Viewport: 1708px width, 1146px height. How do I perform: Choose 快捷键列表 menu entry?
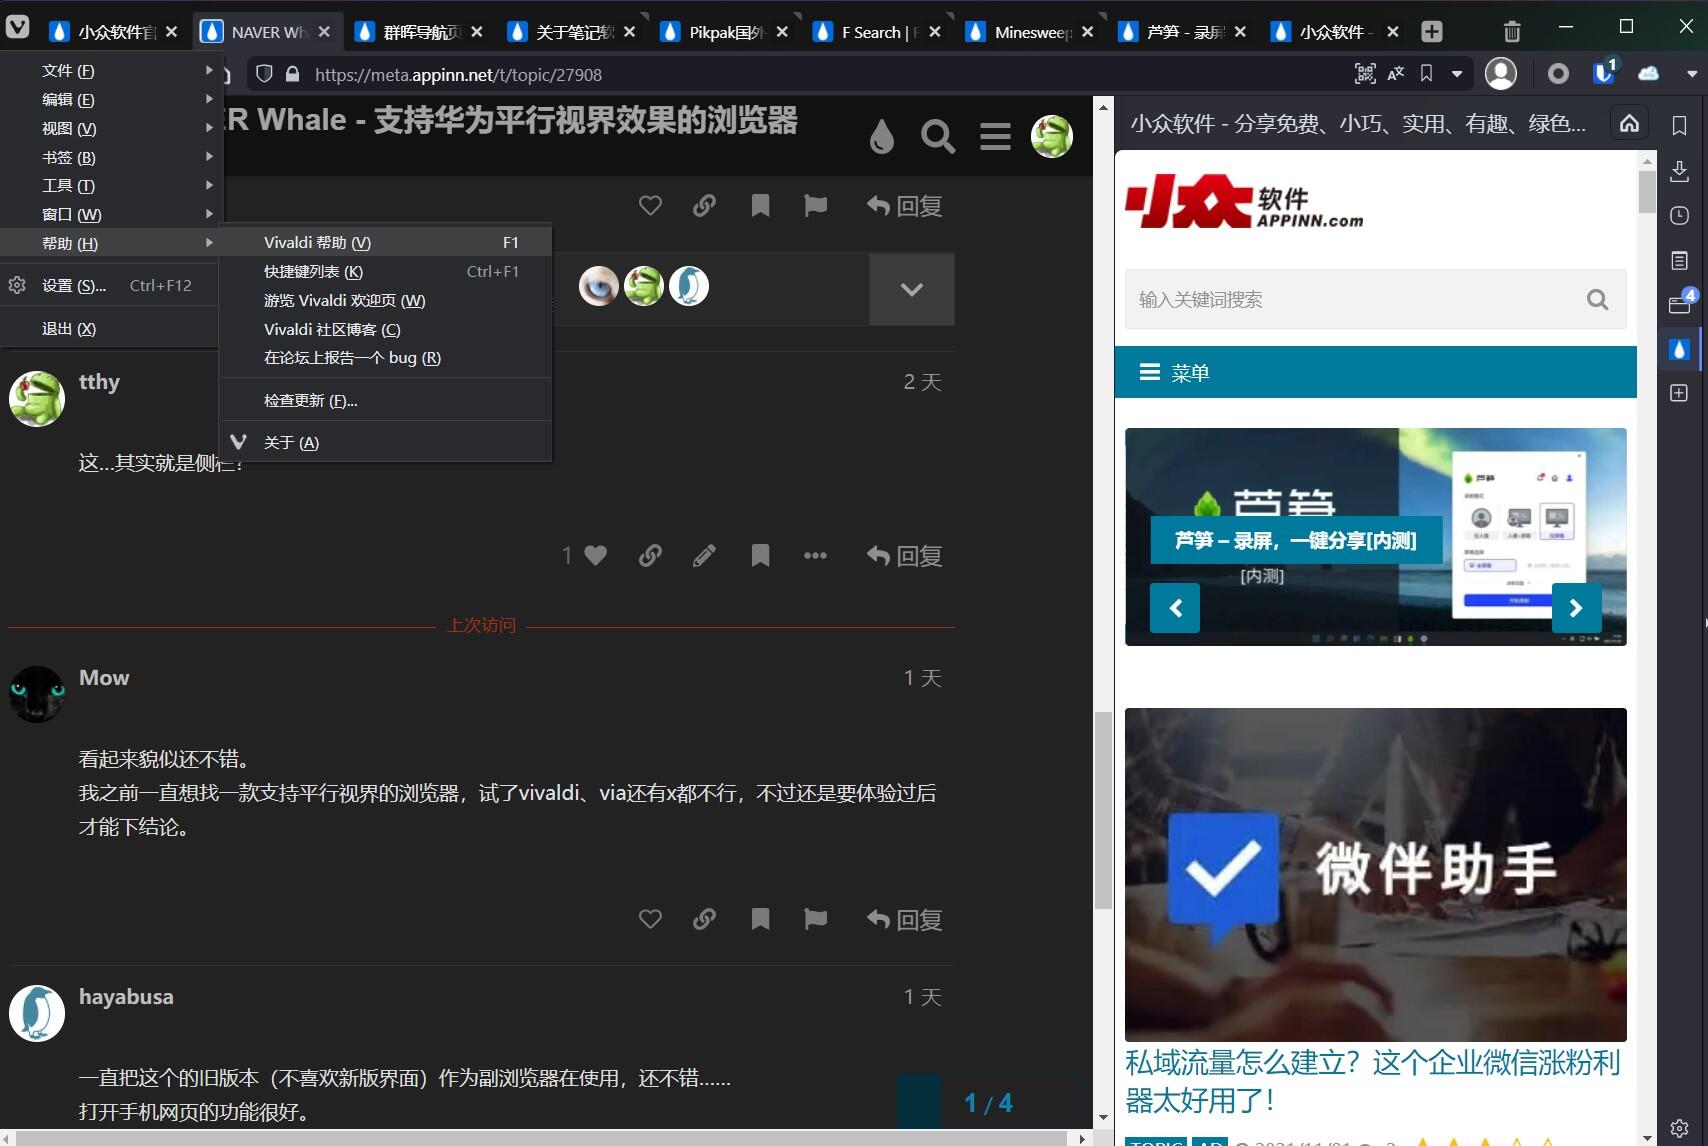coord(313,272)
